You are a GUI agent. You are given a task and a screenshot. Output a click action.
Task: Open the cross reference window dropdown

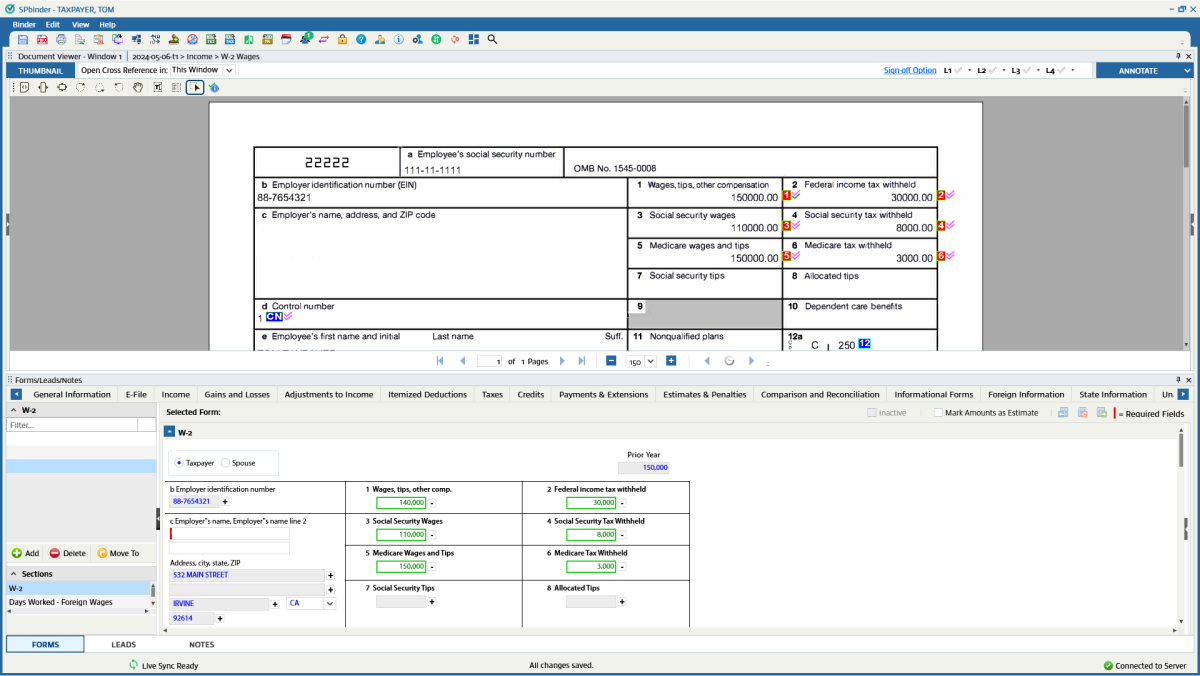point(229,71)
